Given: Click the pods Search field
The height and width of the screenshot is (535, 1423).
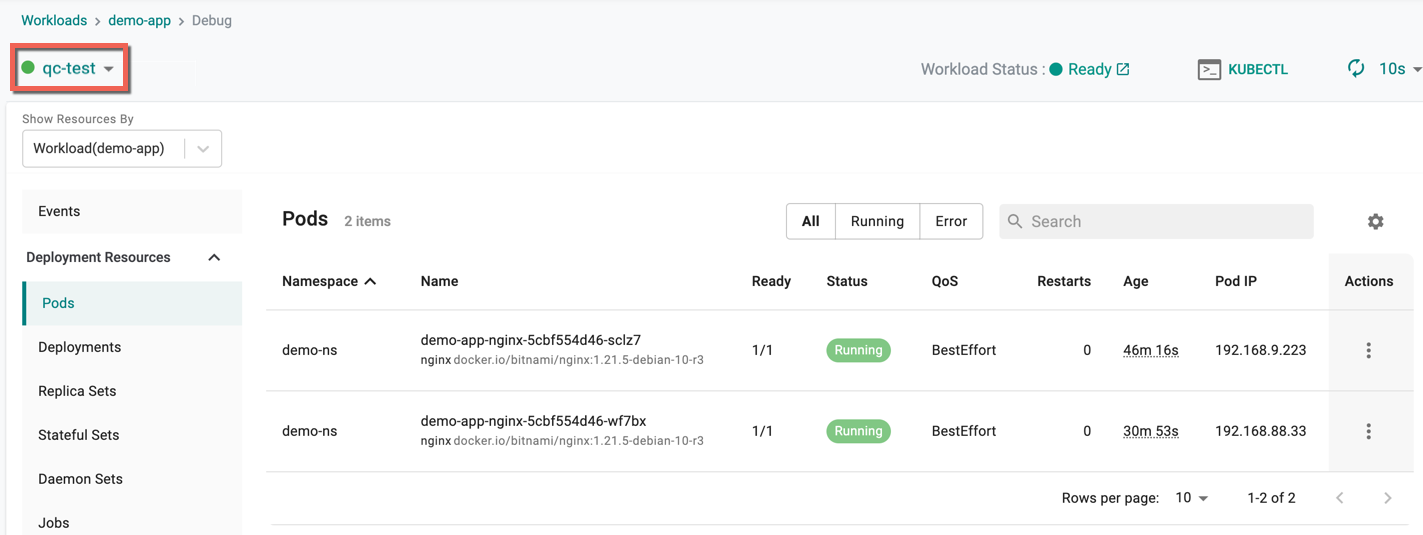Looking at the screenshot, I should pos(1156,221).
